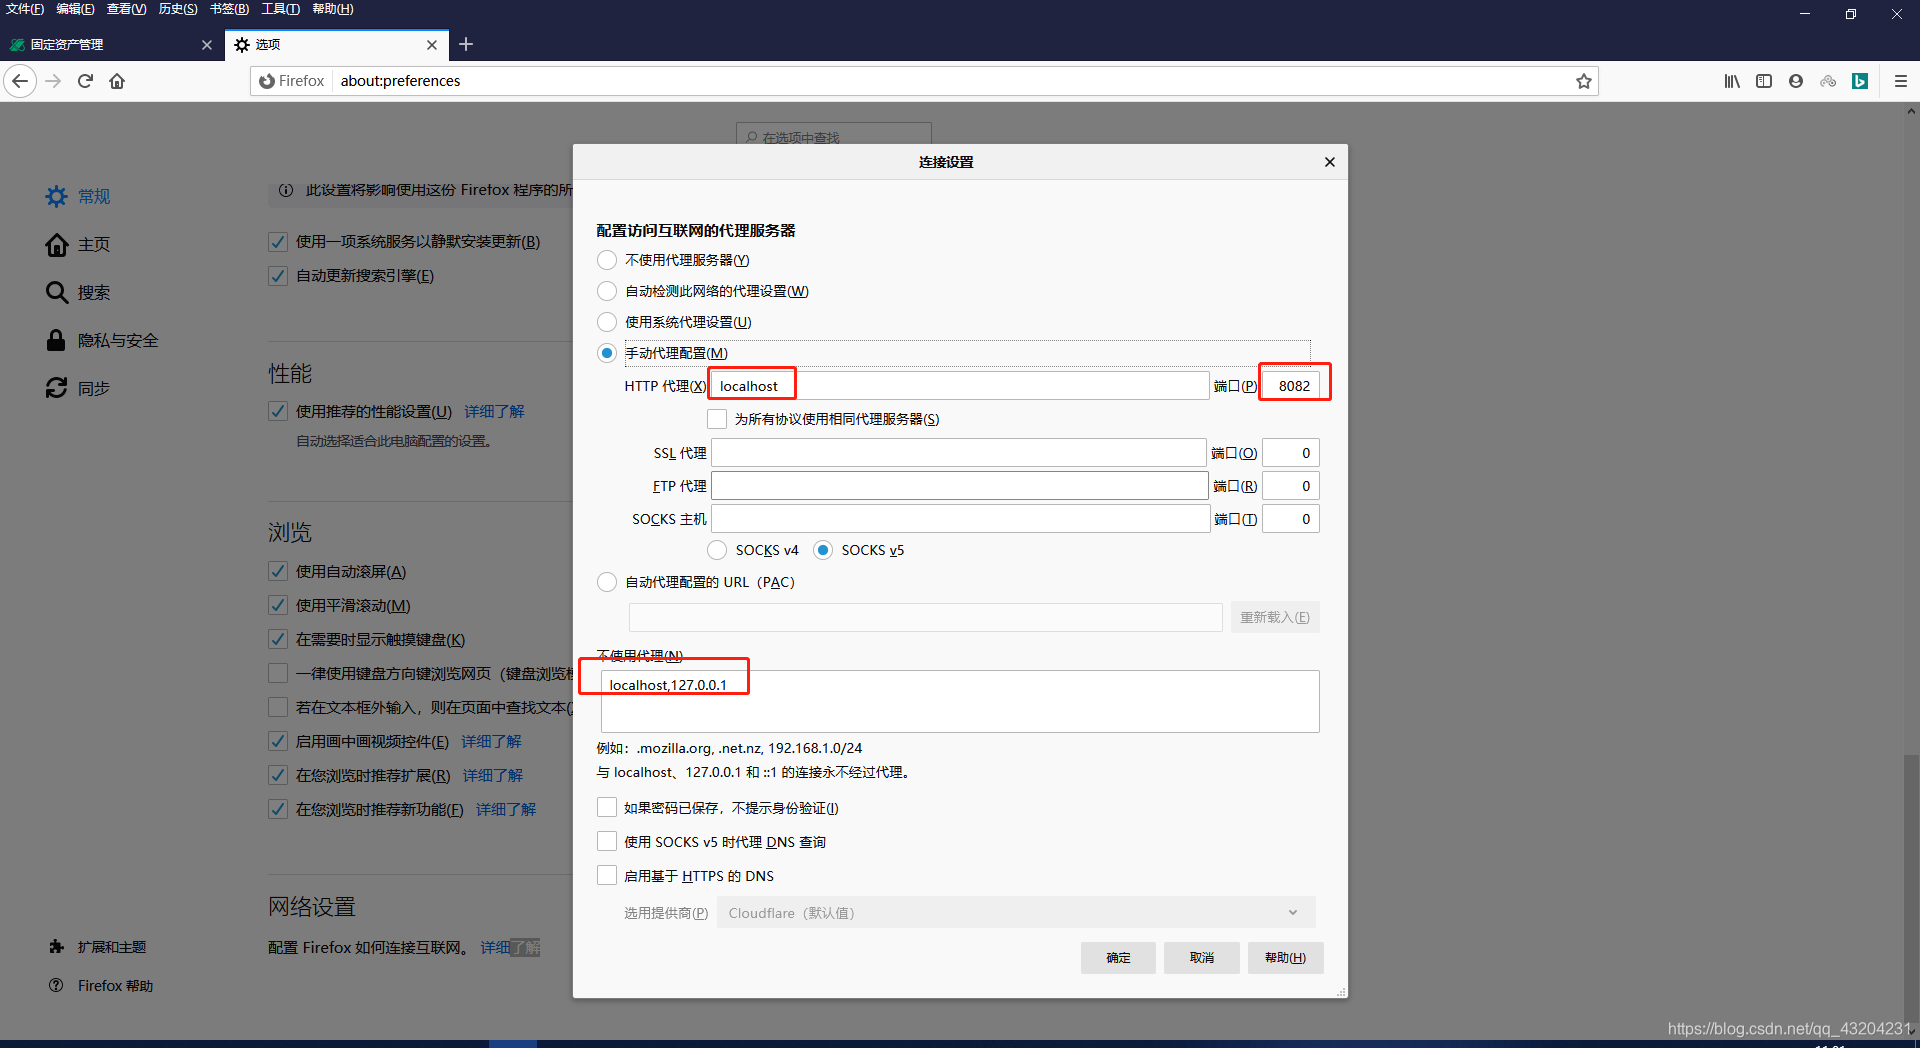1920x1048 pixels.
Task: Reload the current page
Action: click(x=85, y=81)
